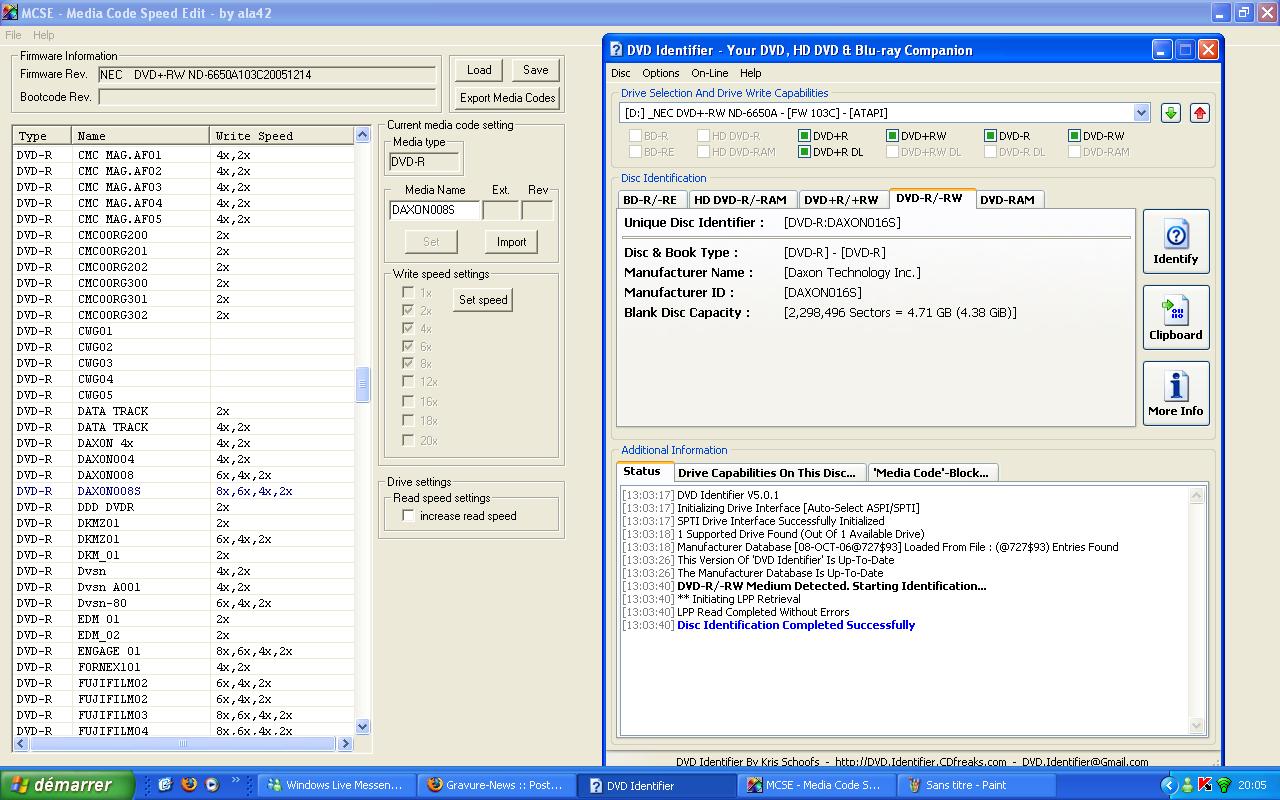Copy disc info with the Clipboard button

tap(1176, 318)
